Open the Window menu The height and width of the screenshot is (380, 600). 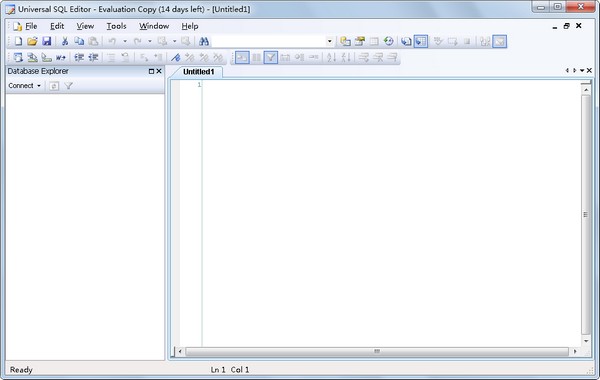(154, 26)
